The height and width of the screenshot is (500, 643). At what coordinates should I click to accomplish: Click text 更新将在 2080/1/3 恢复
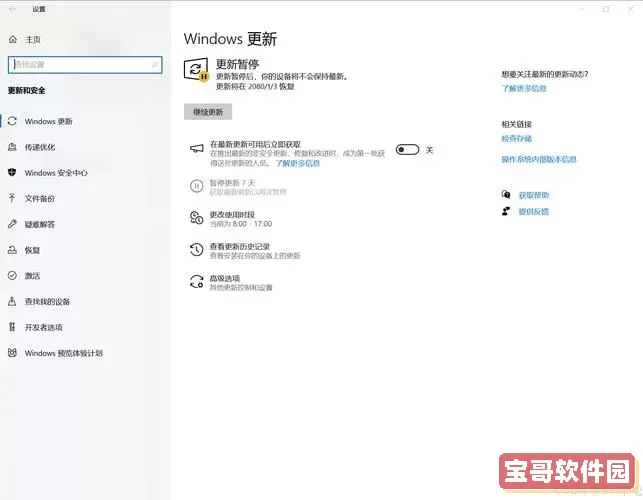click(255, 87)
